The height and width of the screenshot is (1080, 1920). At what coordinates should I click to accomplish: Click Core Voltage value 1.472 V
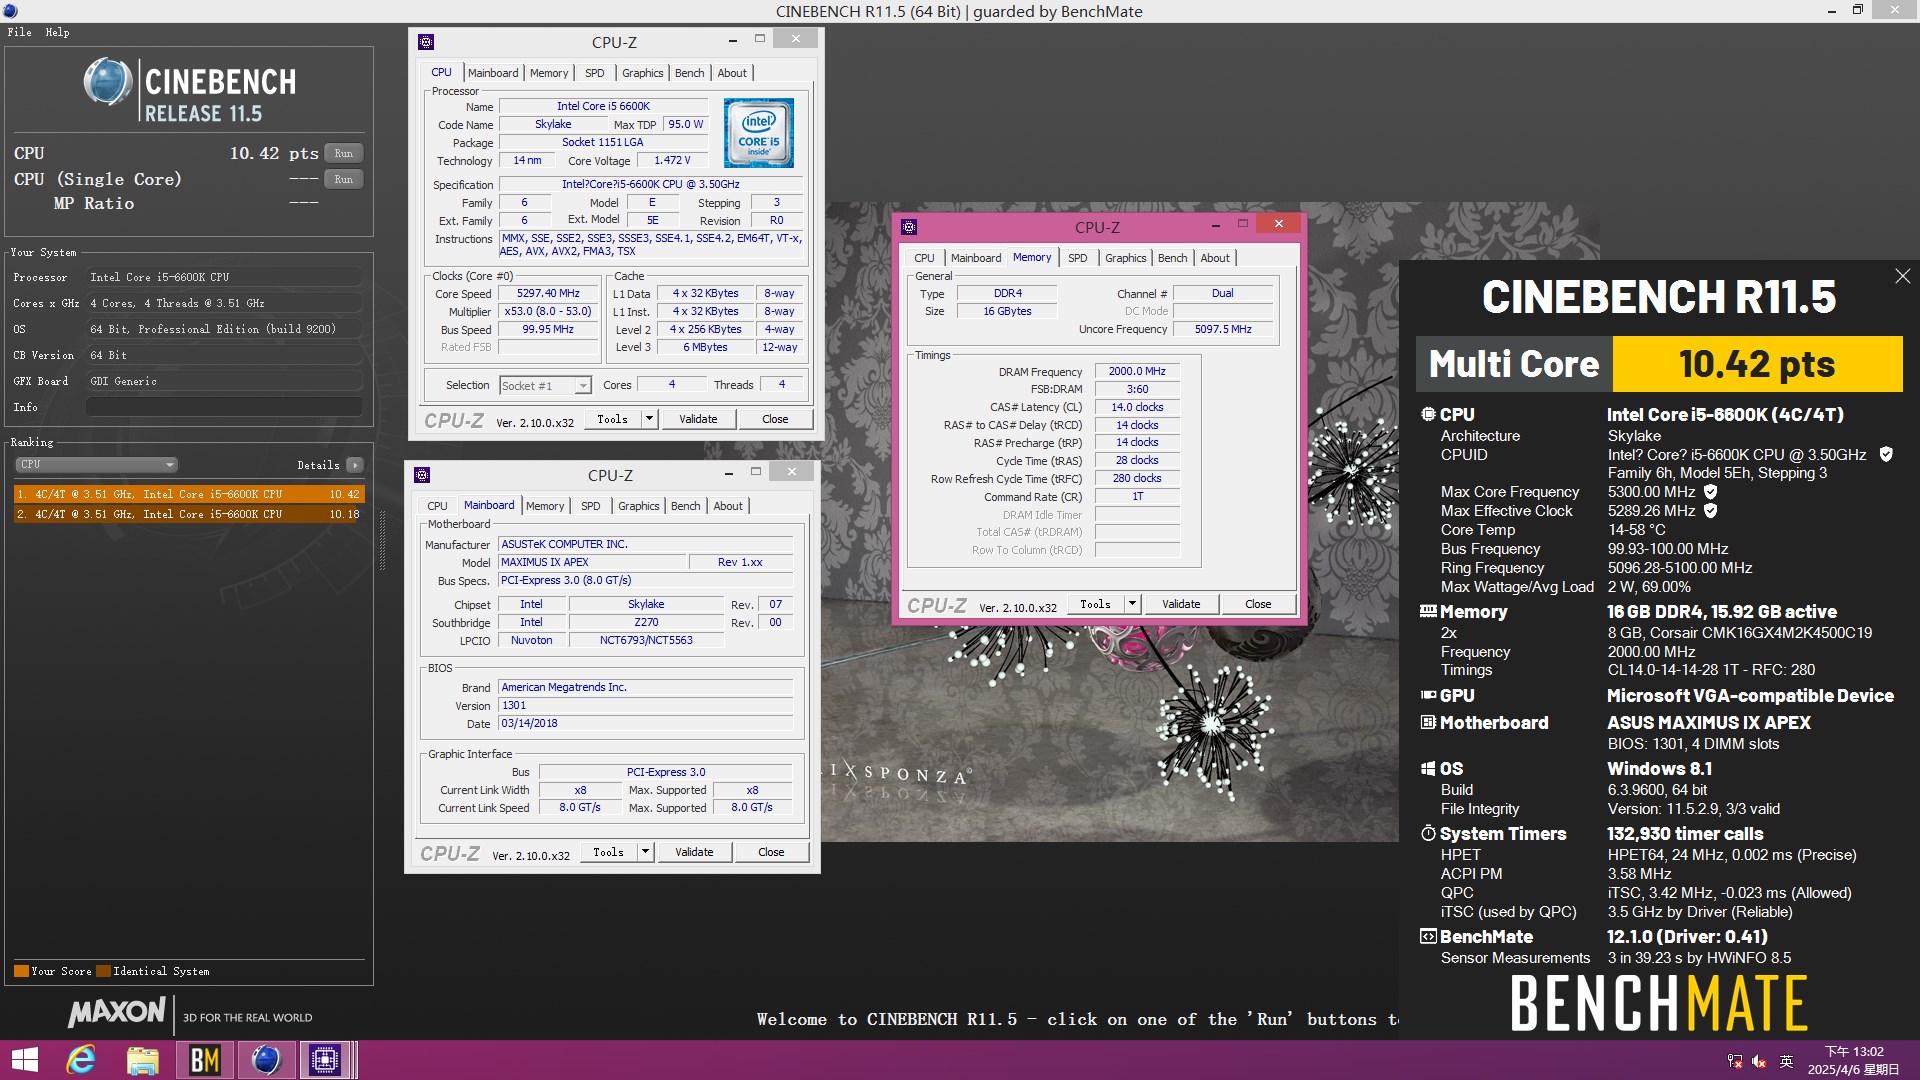(673, 160)
